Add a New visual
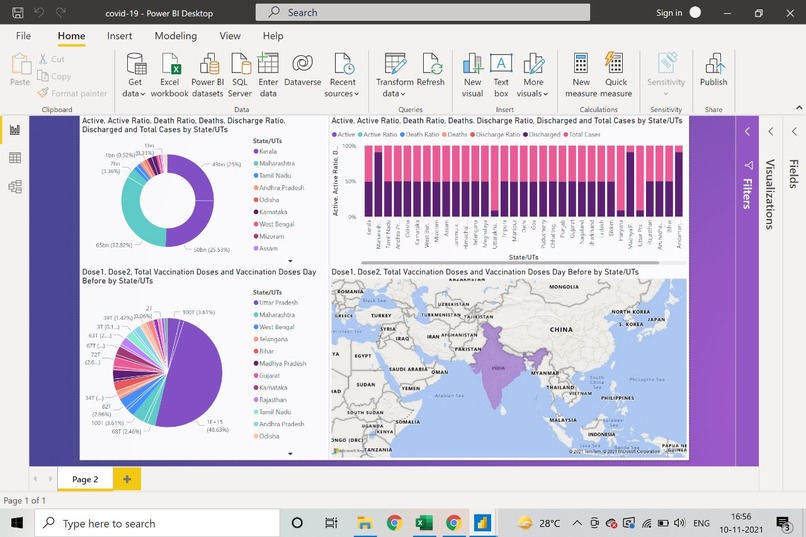Image resolution: width=806 pixels, height=537 pixels. coord(472,75)
